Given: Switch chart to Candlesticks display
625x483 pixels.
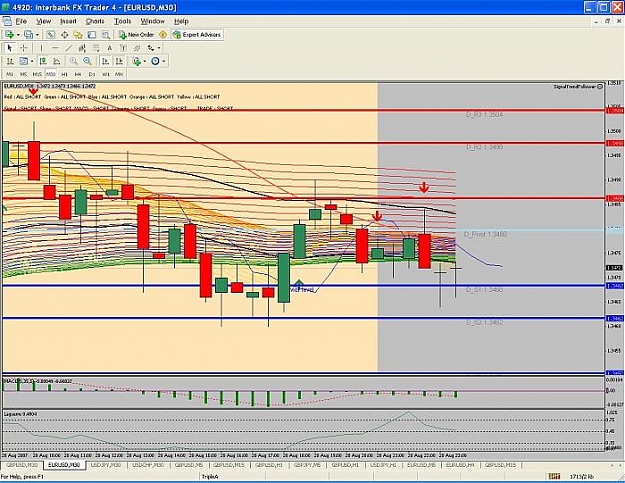Looking at the screenshot, I should [x=43, y=61].
